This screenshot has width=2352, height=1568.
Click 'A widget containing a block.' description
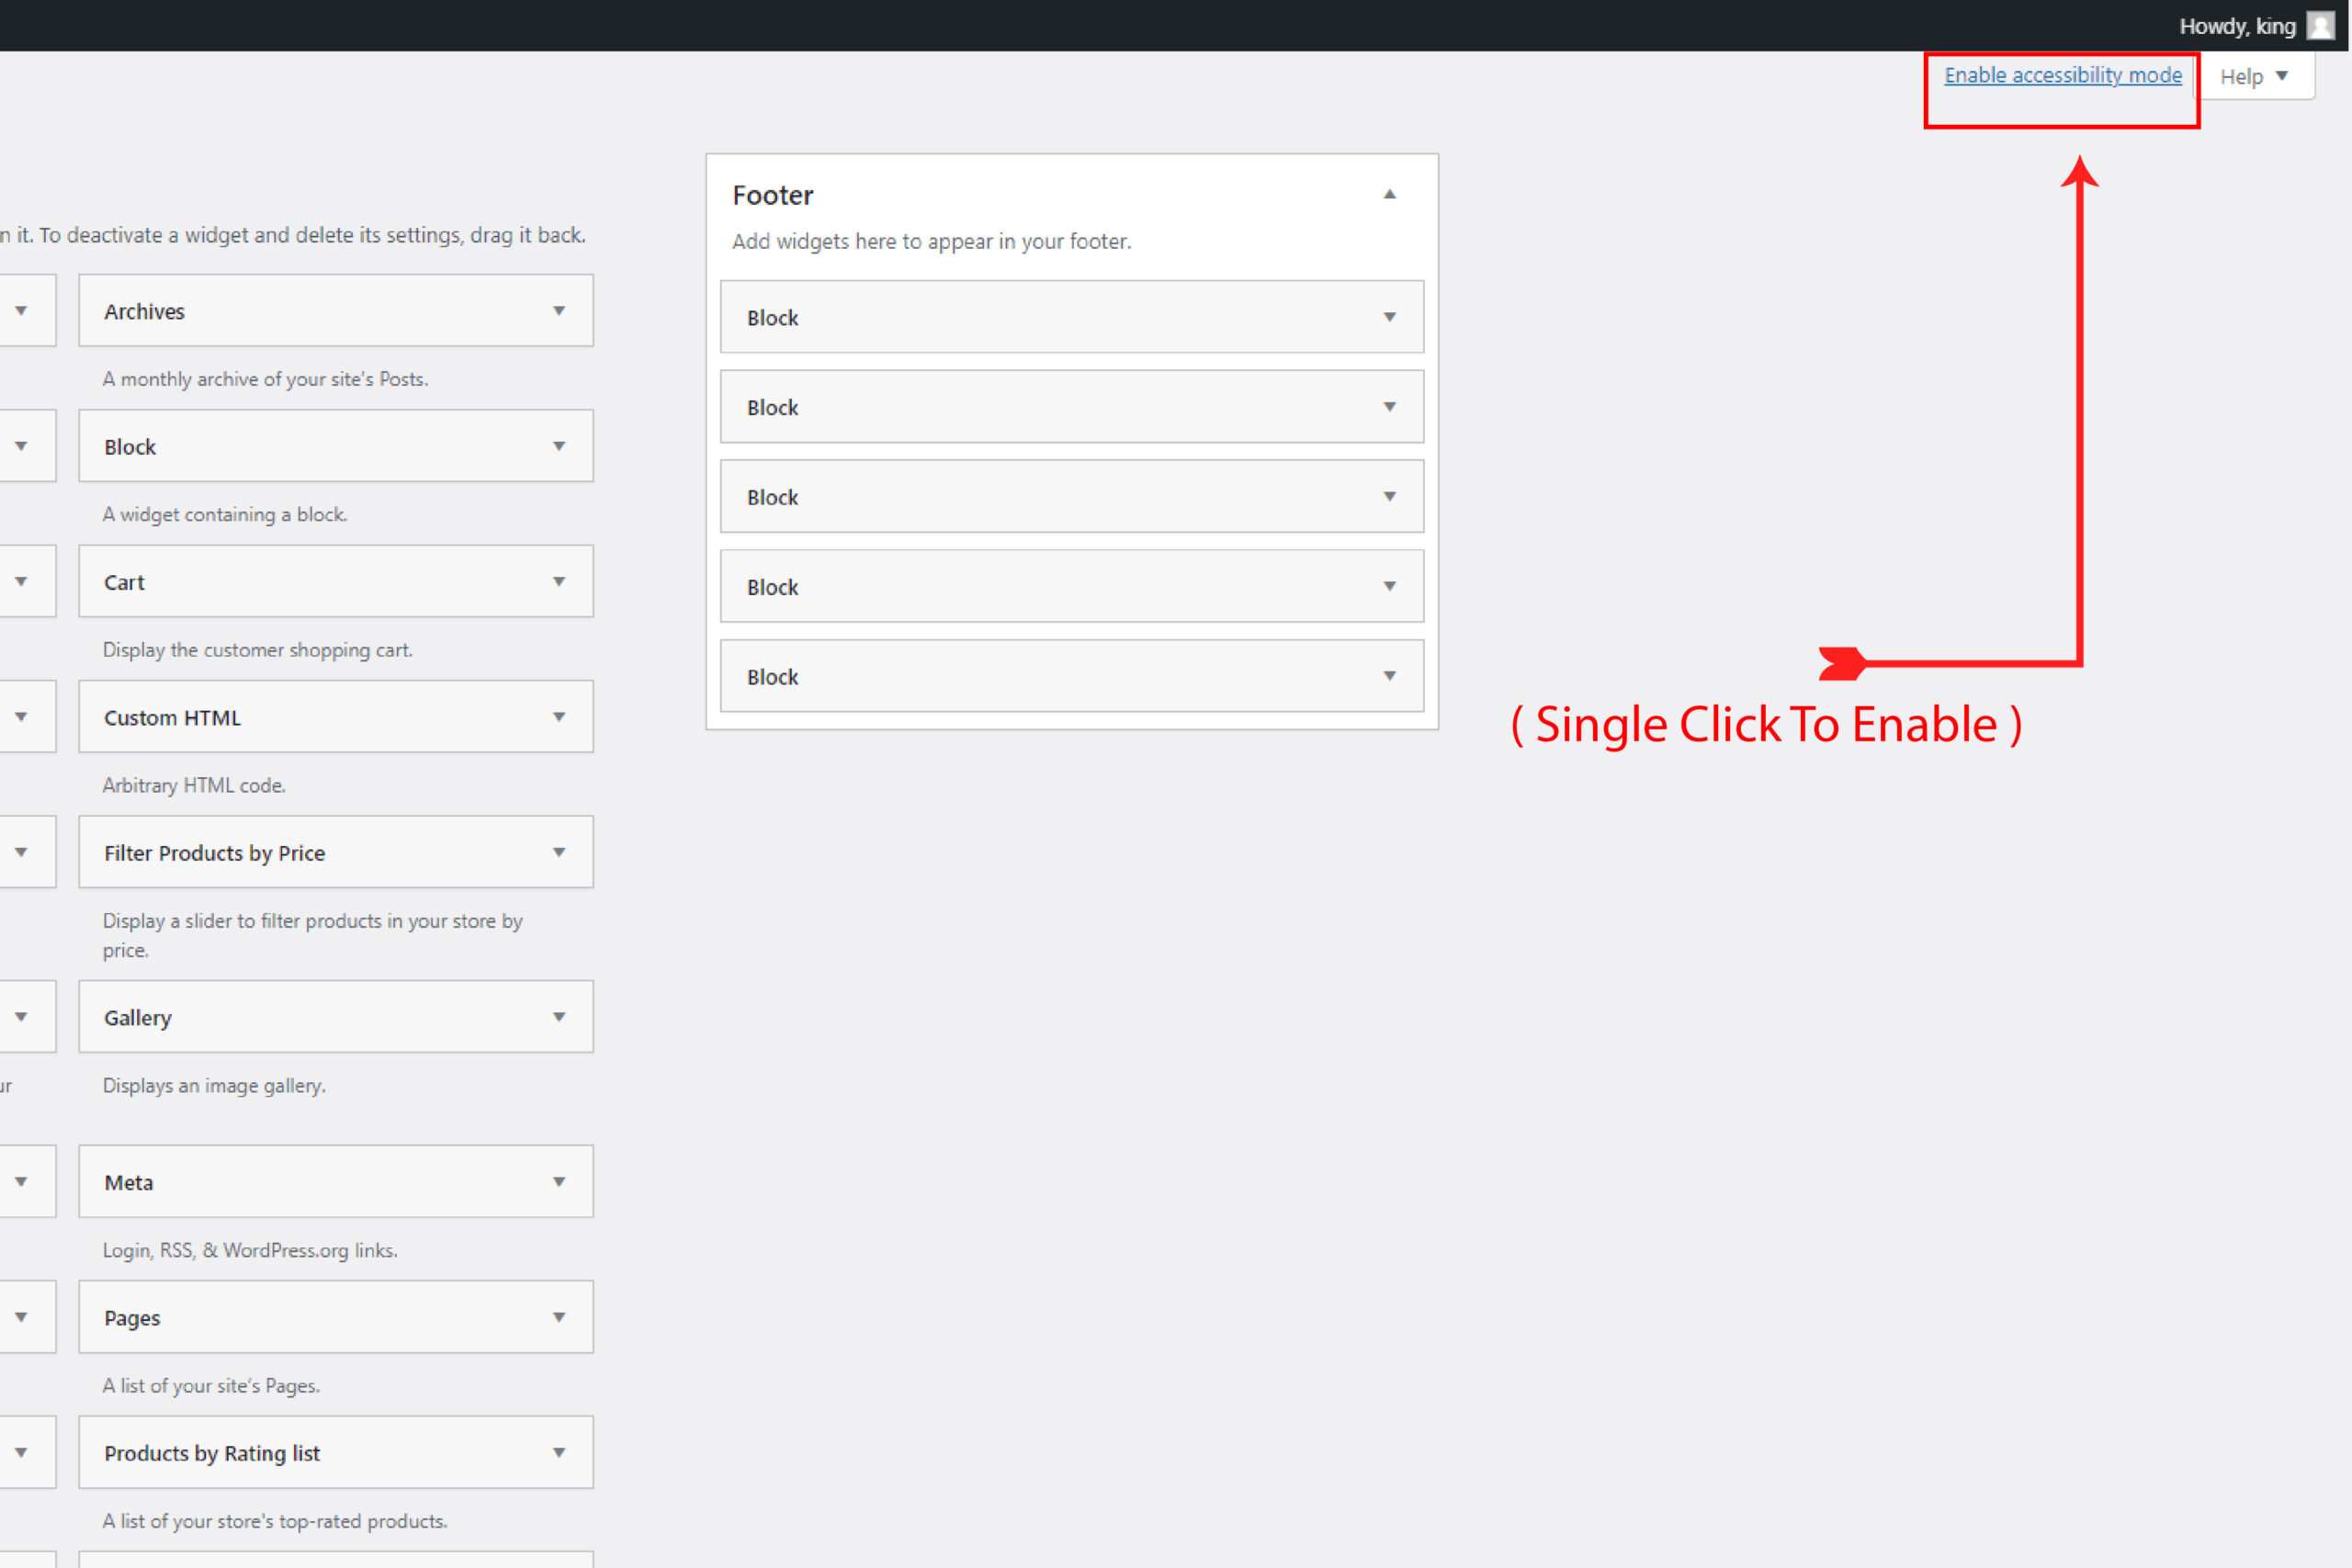pyautogui.click(x=225, y=514)
